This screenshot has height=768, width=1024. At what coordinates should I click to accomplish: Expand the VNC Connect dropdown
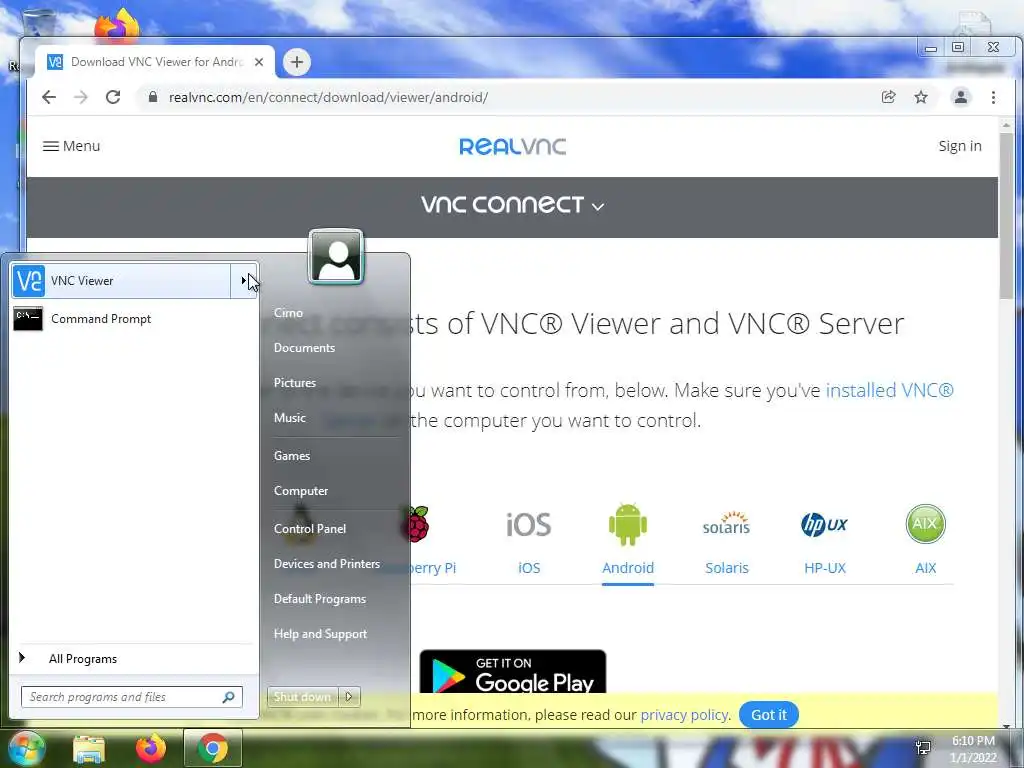click(513, 205)
